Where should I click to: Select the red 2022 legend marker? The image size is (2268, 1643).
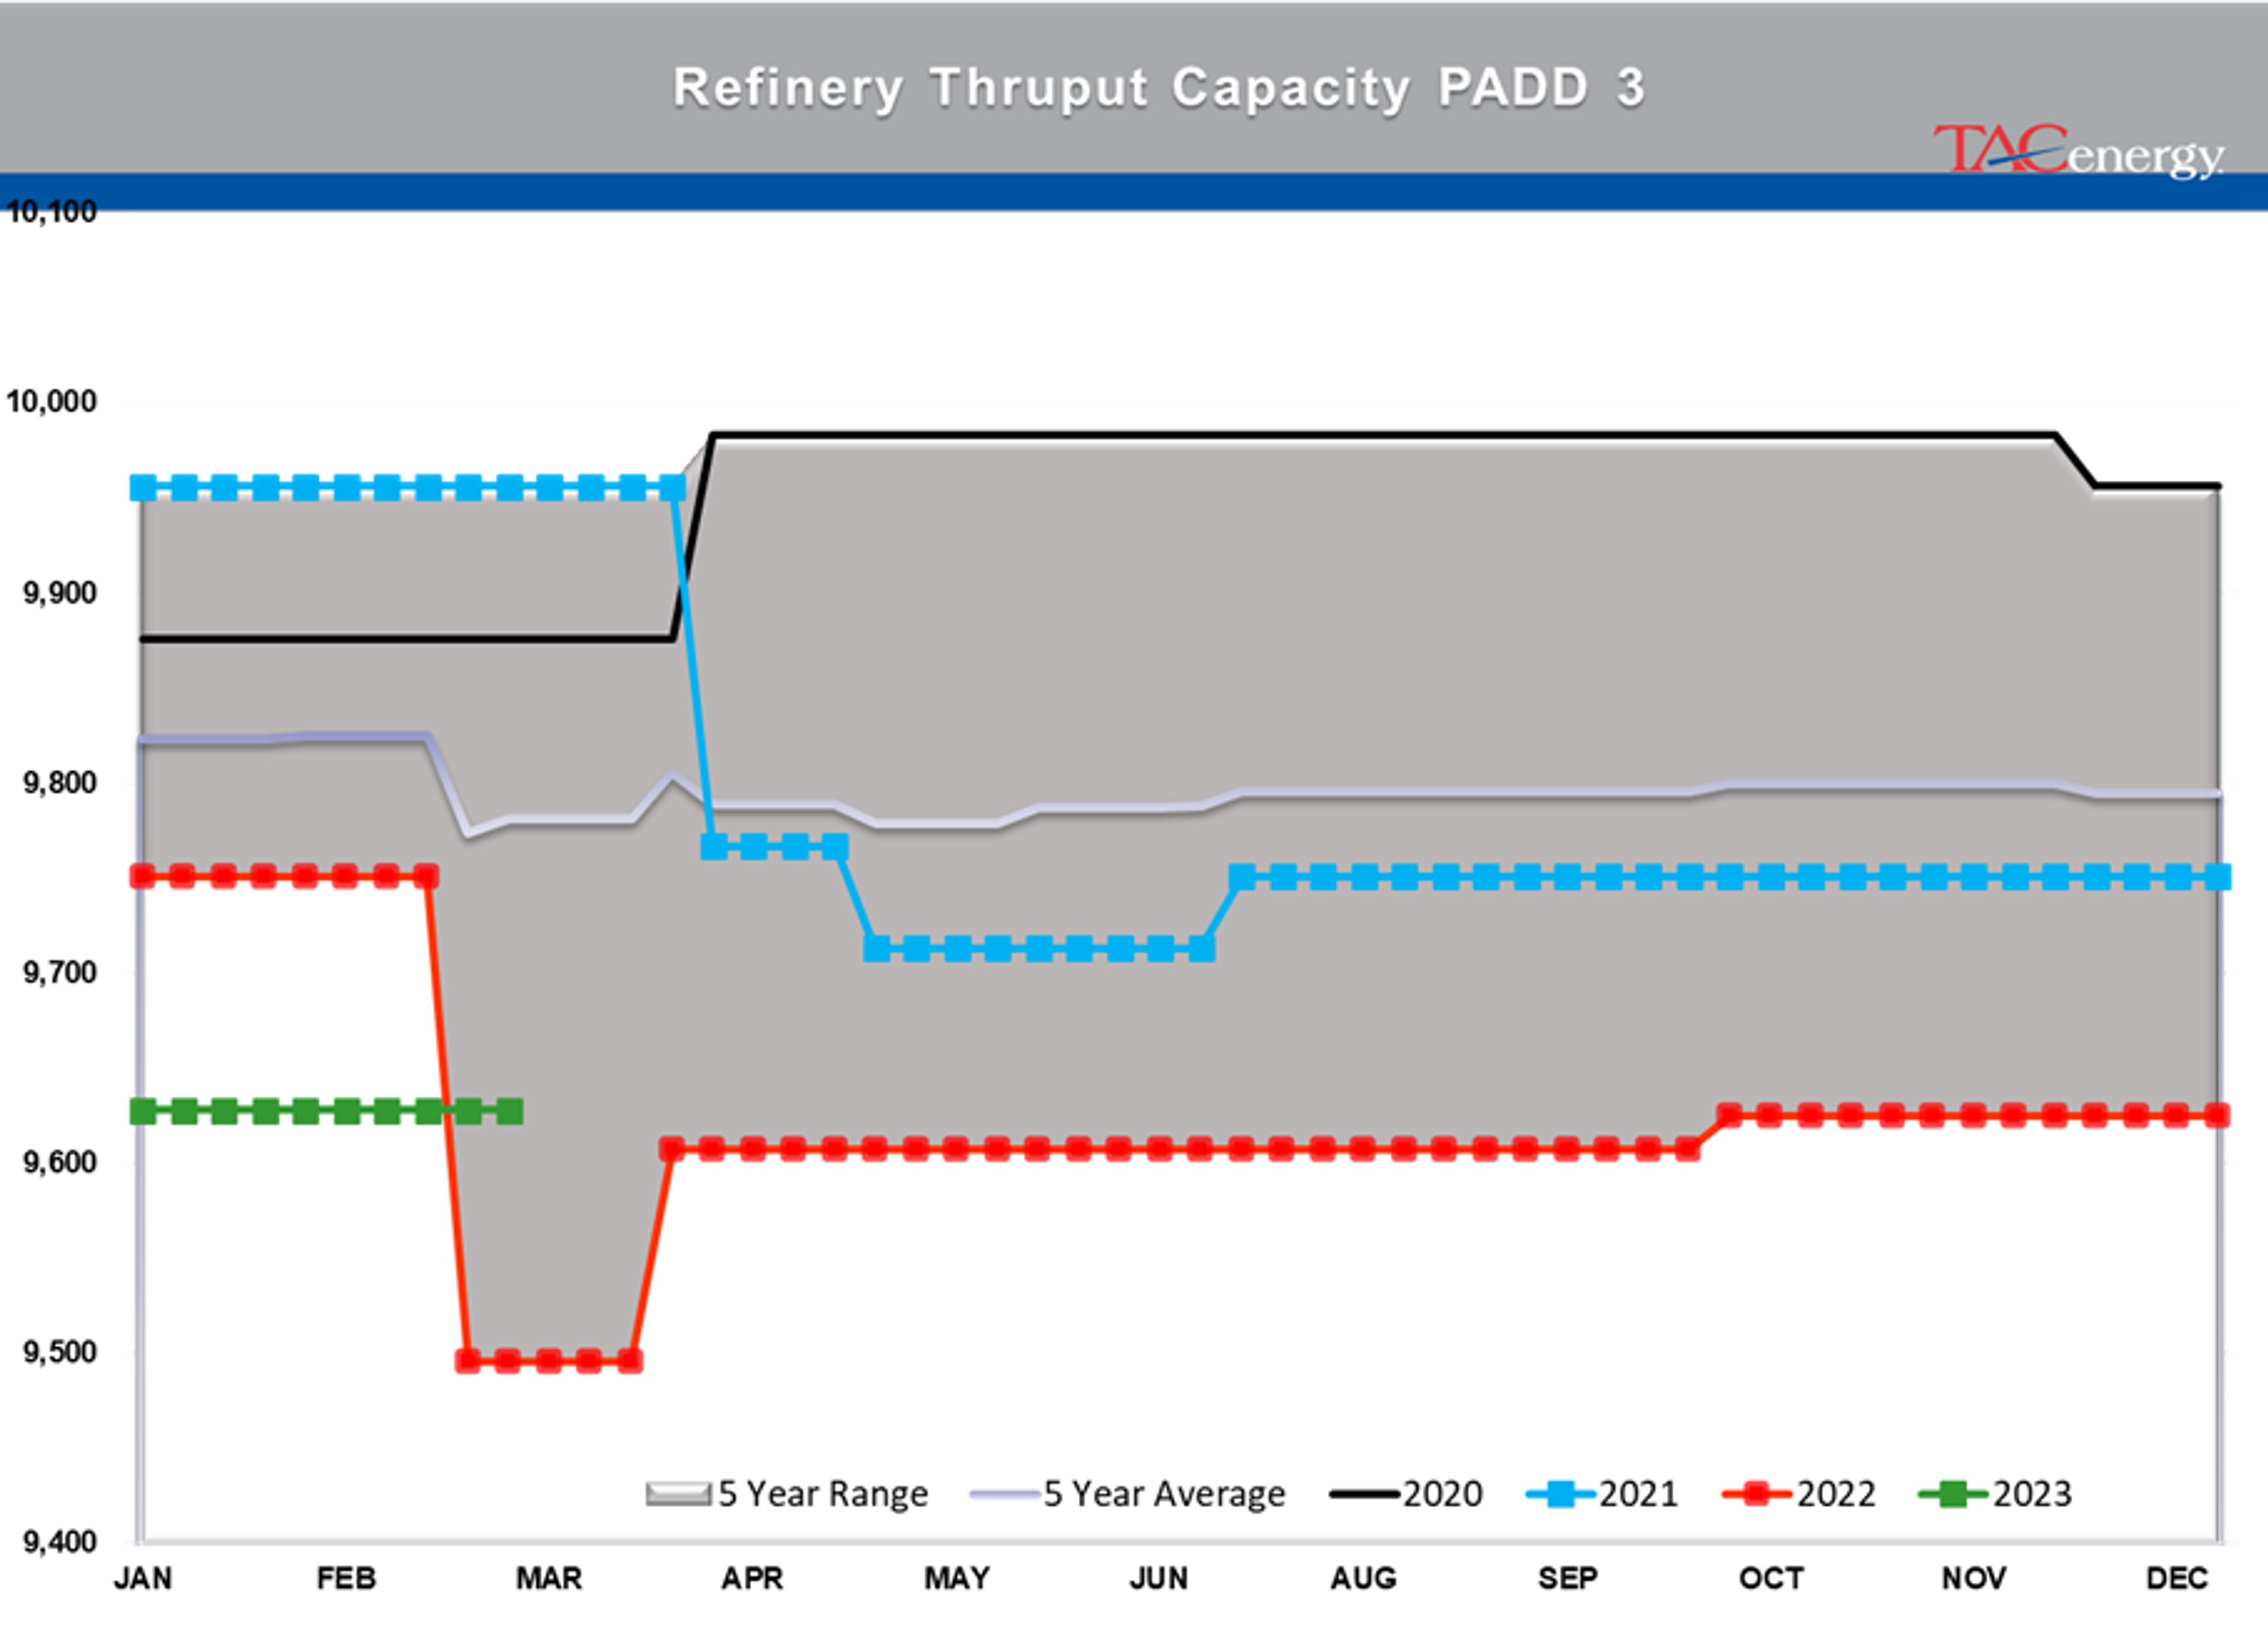[x=1757, y=1495]
